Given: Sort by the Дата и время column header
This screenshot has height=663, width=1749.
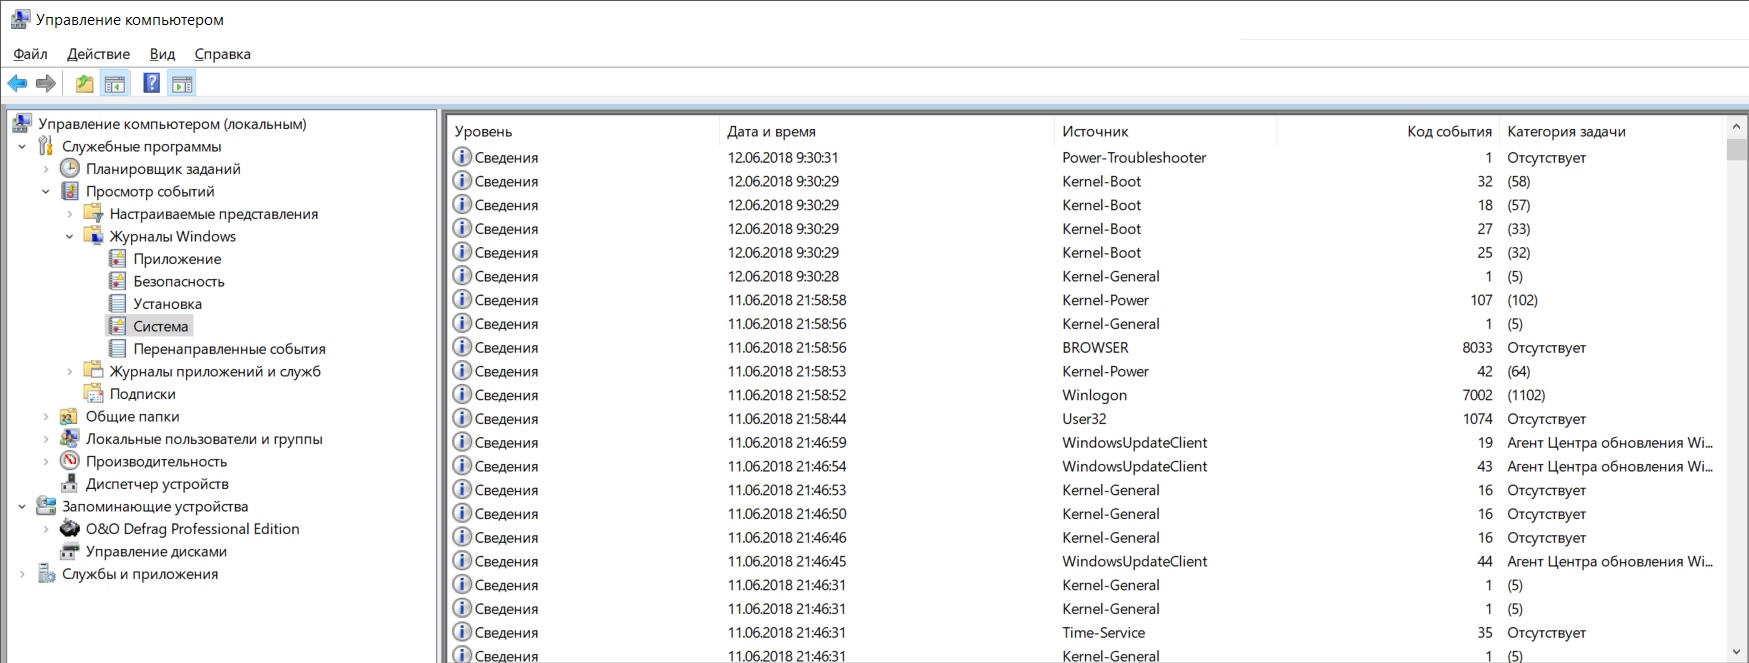Looking at the screenshot, I should point(771,132).
